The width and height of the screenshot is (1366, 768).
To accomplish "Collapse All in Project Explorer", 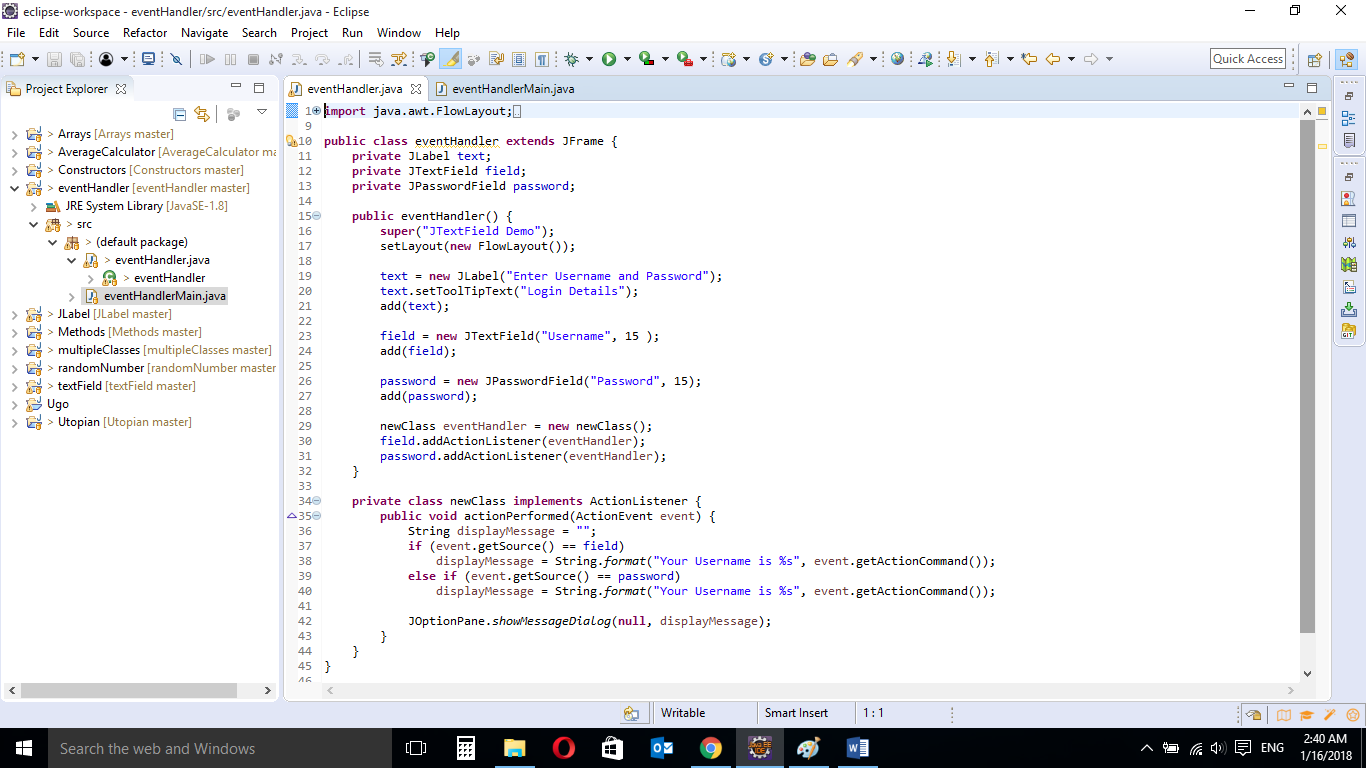I will (x=179, y=114).
